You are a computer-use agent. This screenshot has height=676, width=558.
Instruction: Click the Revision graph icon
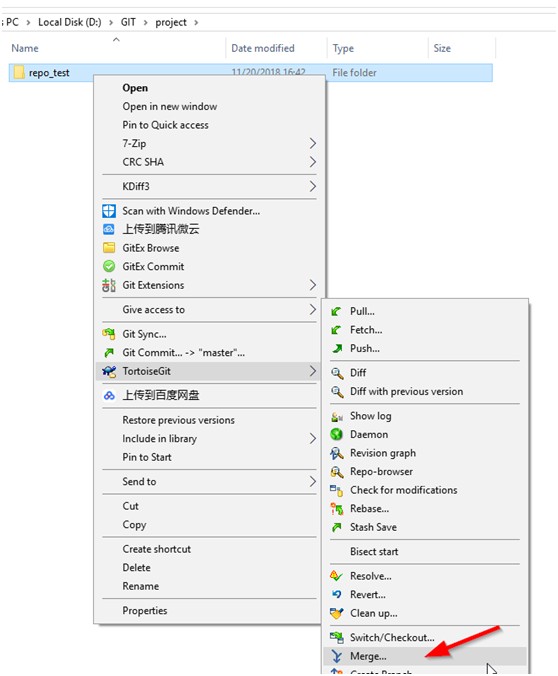point(336,453)
